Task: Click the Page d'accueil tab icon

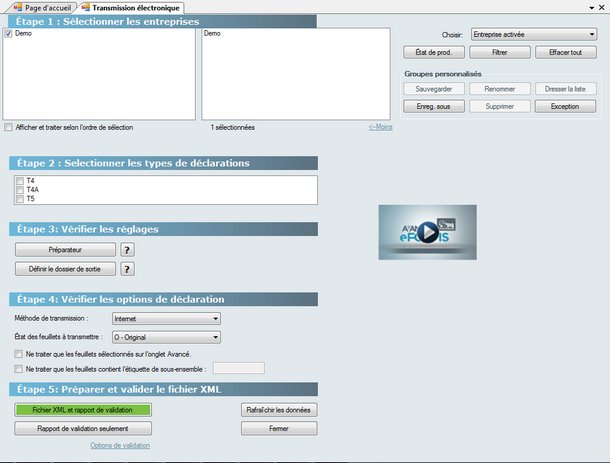Action: click(18, 7)
